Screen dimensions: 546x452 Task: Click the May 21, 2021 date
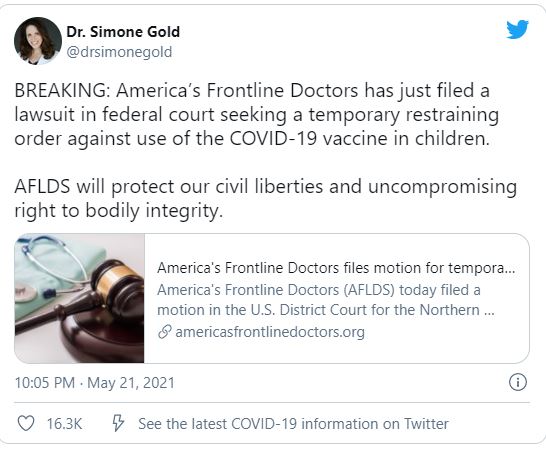131,382
